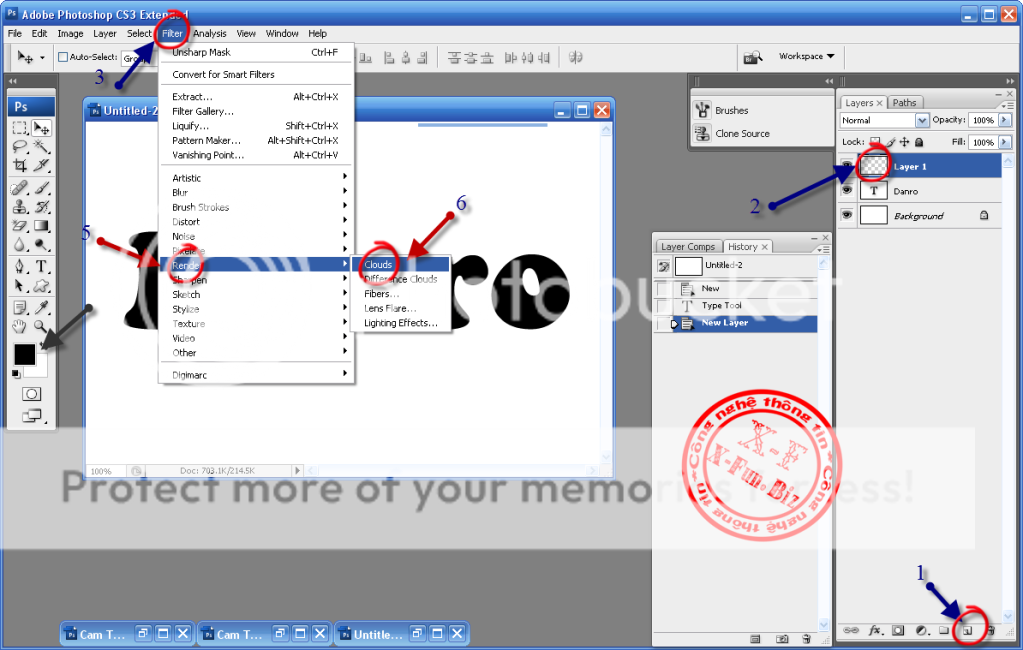
Task: Switch to the Layer Comps tab
Action: (688, 247)
